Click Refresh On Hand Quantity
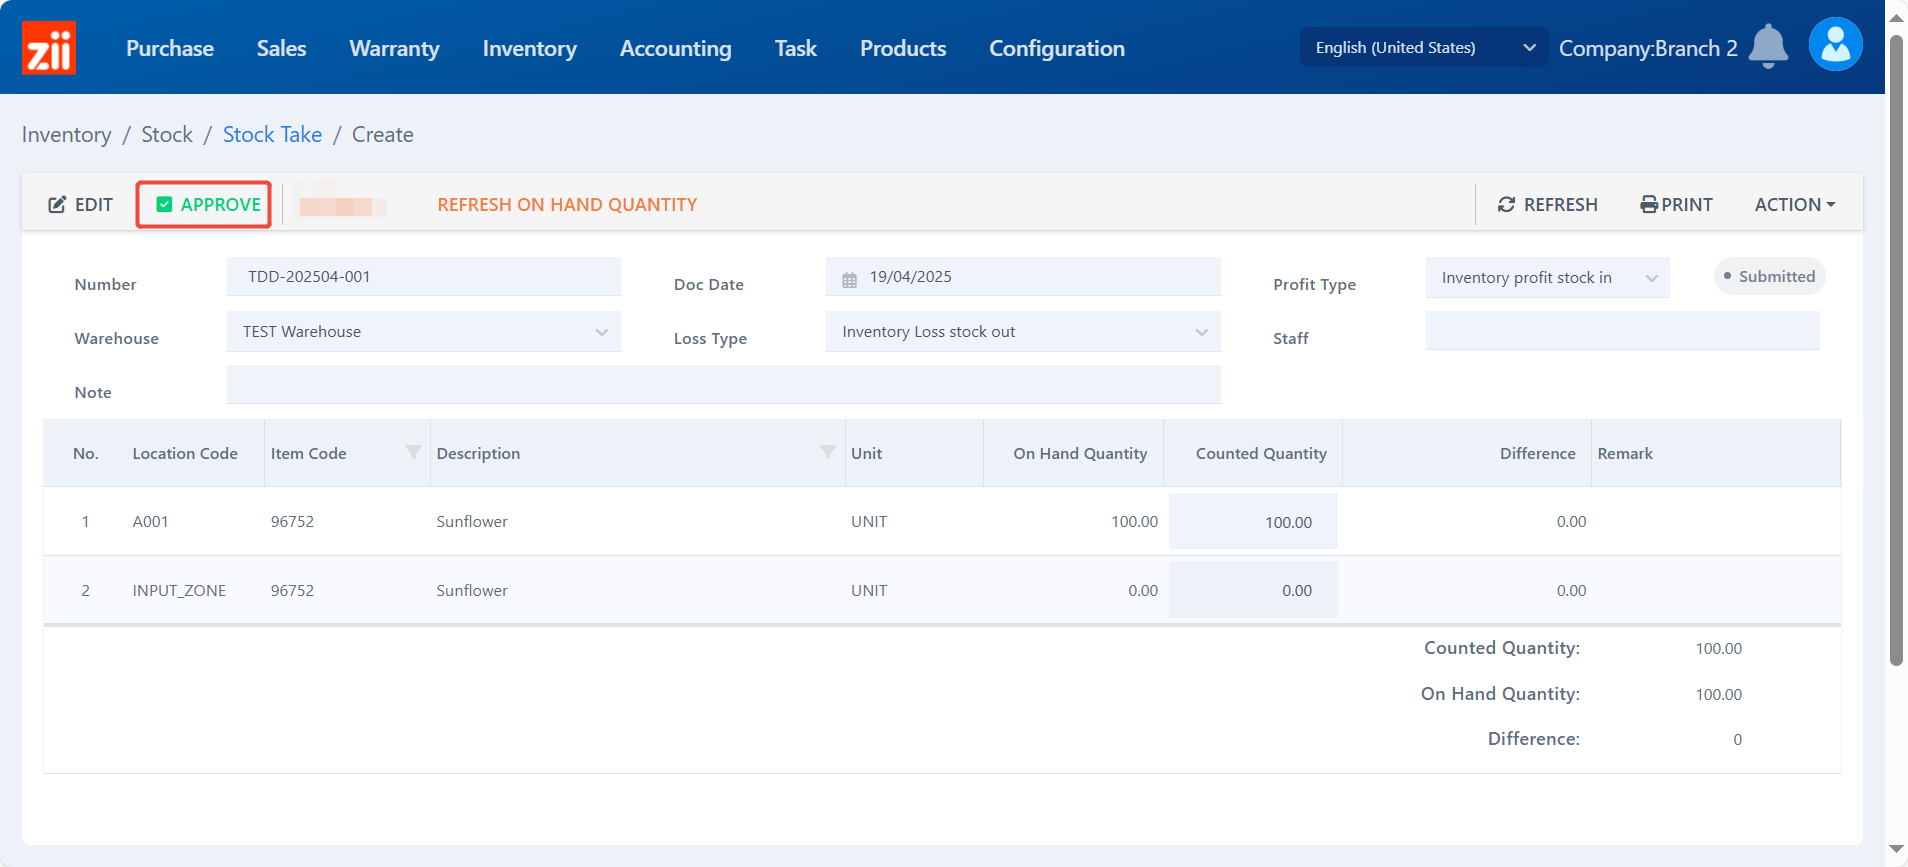1908x867 pixels. 567,204
